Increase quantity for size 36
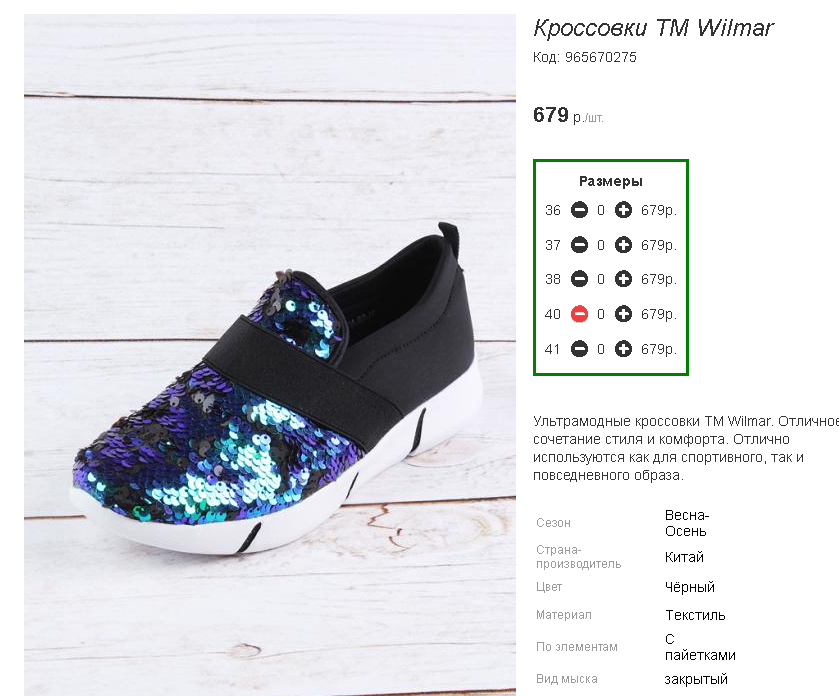Image resolution: width=839 pixels, height=696 pixels. (x=623, y=210)
